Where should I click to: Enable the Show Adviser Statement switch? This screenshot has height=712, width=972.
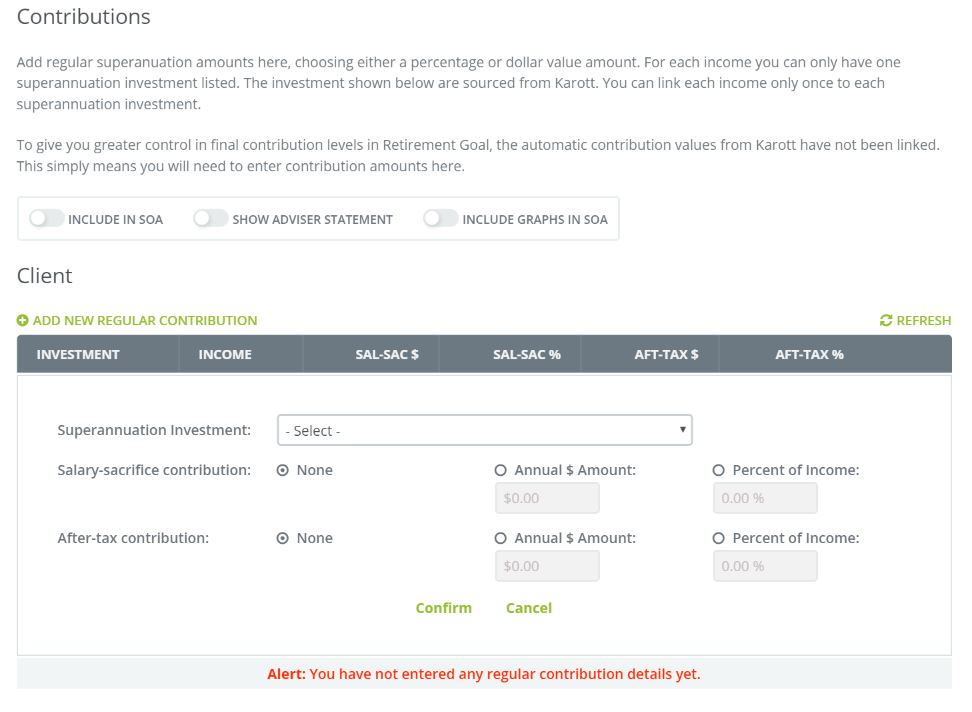pos(210,219)
